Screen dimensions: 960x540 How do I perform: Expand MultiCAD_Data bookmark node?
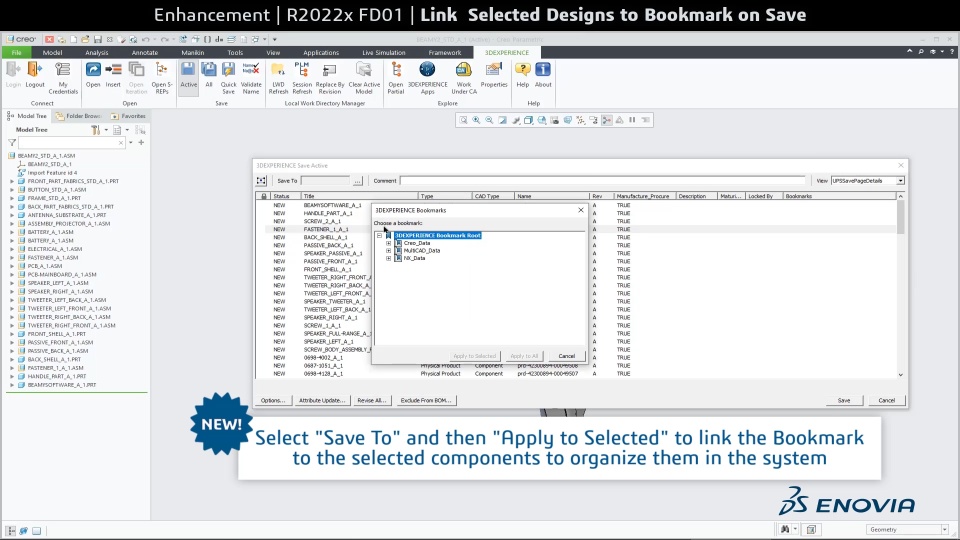388,250
